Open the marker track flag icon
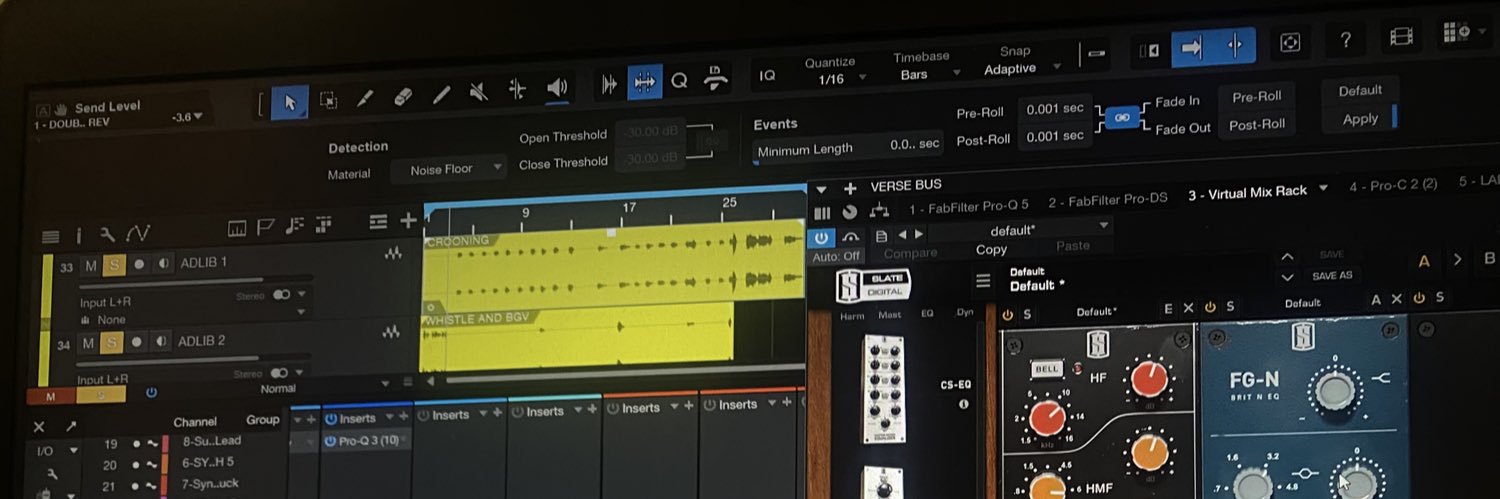This screenshot has height=499, width=1500. (265, 226)
